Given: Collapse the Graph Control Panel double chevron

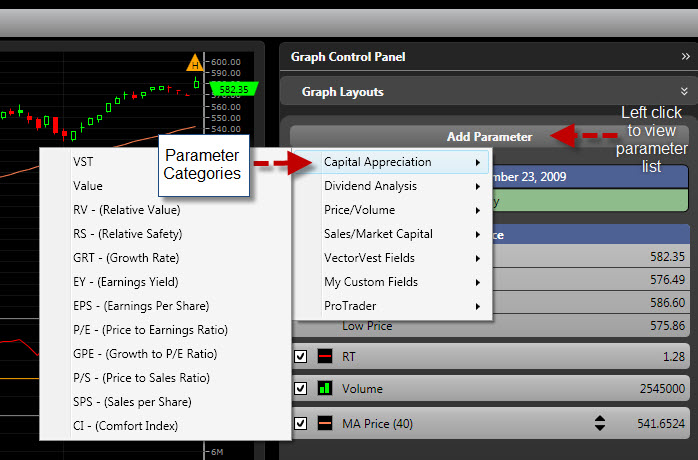Looking at the screenshot, I should pos(684,58).
